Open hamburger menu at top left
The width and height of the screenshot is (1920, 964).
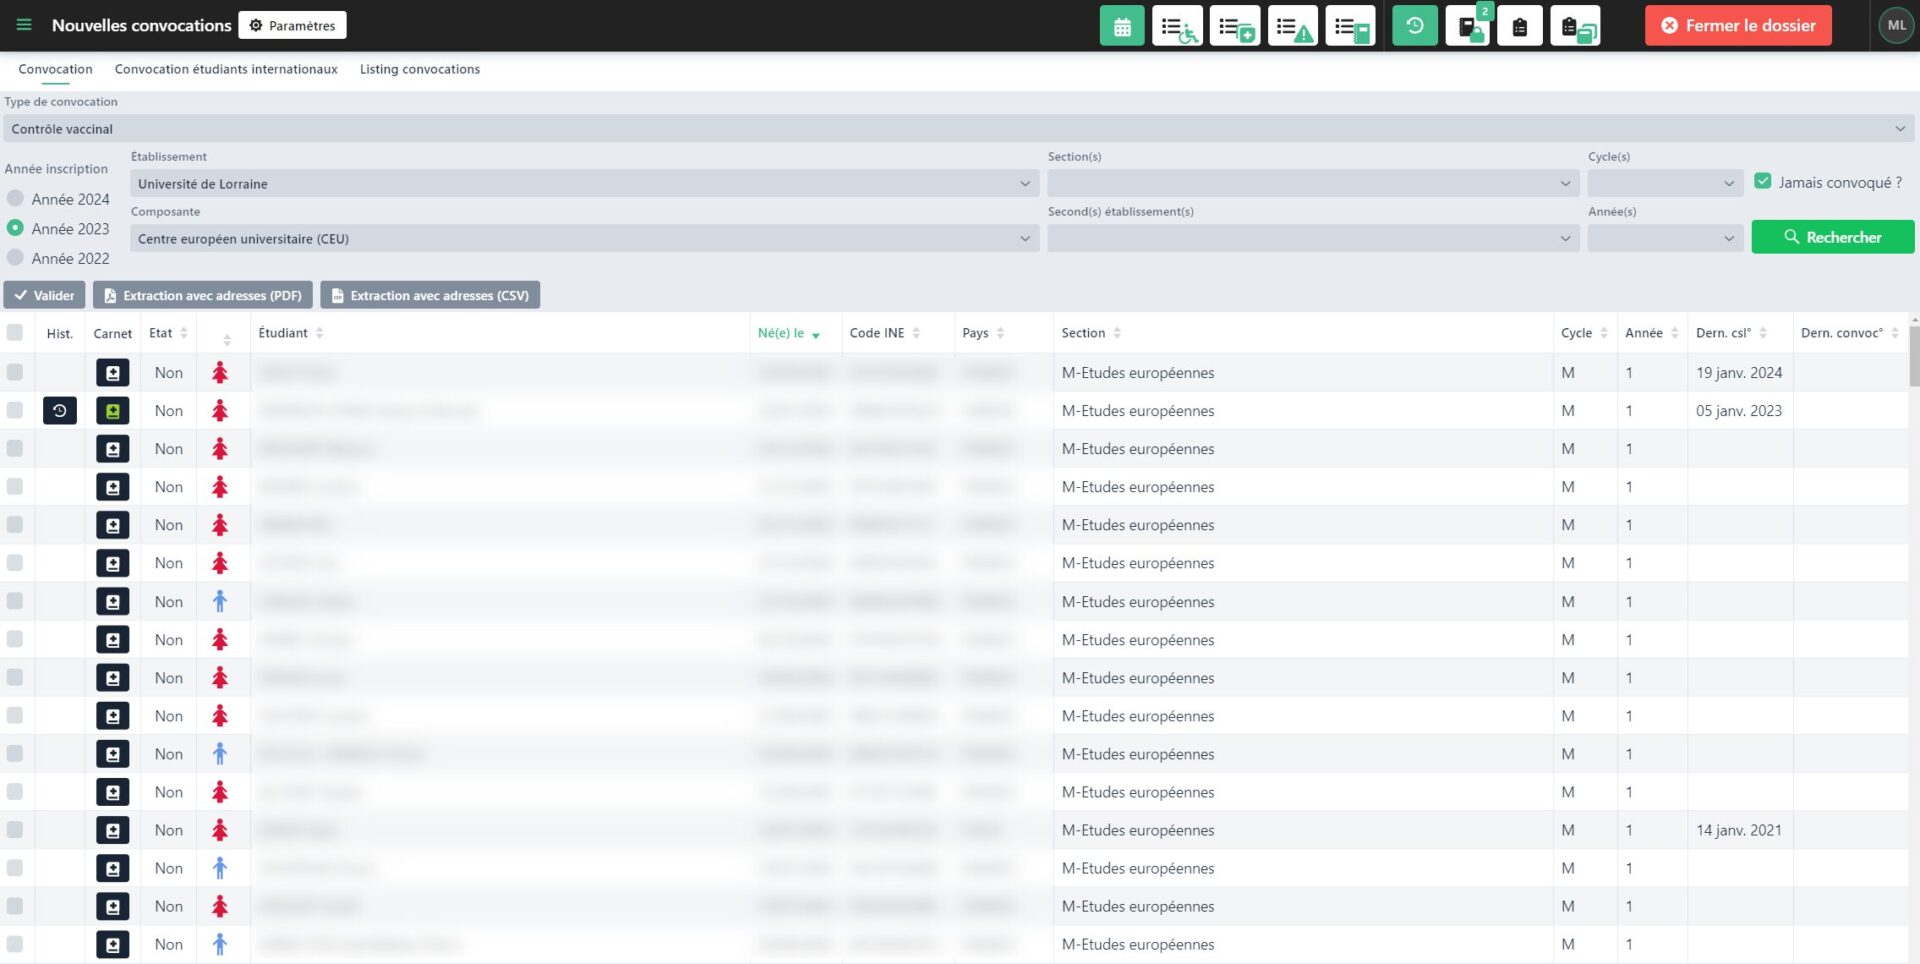click(x=24, y=25)
